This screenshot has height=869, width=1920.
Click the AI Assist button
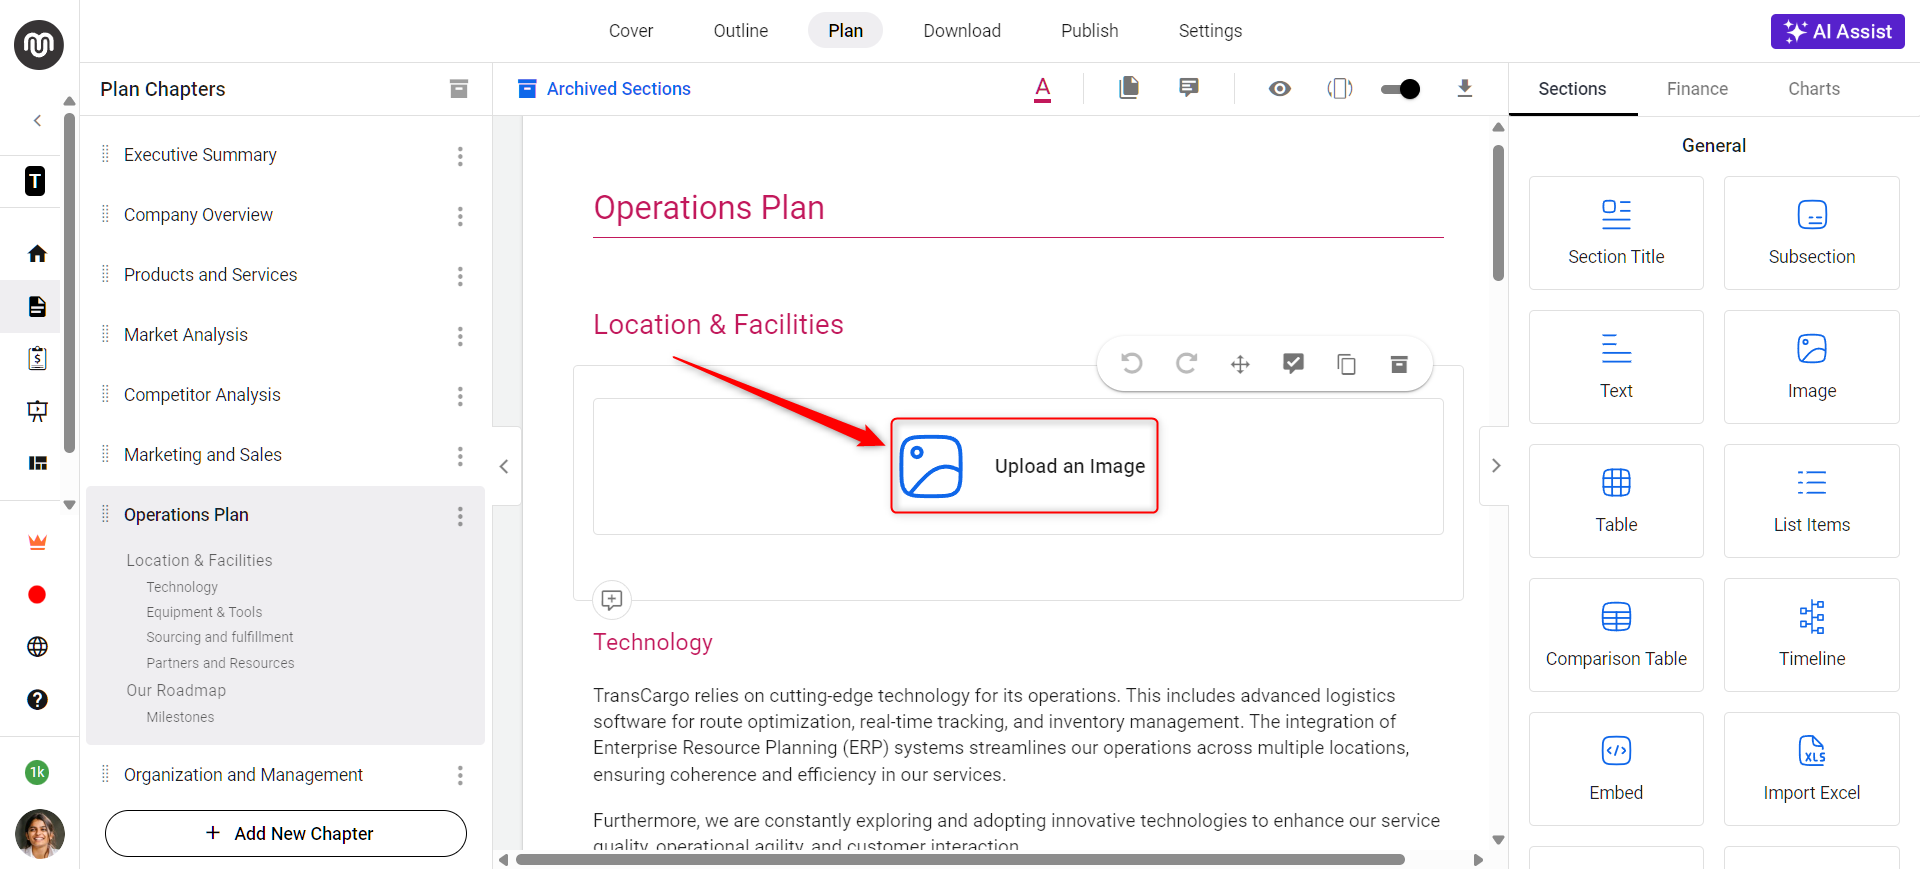pyautogui.click(x=1838, y=31)
